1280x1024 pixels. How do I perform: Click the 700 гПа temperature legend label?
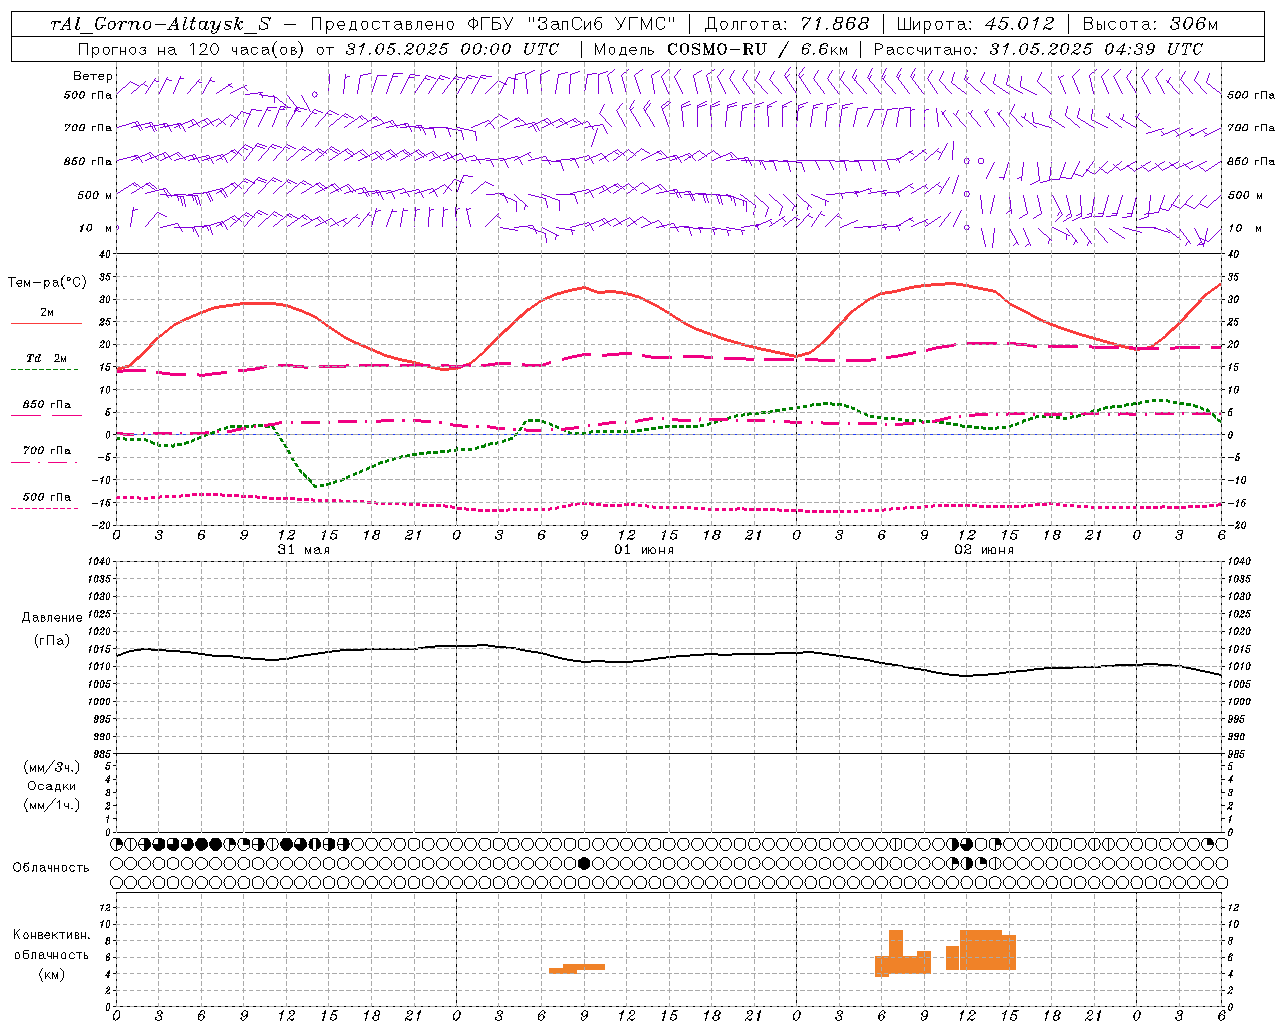[x=46, y=451]
